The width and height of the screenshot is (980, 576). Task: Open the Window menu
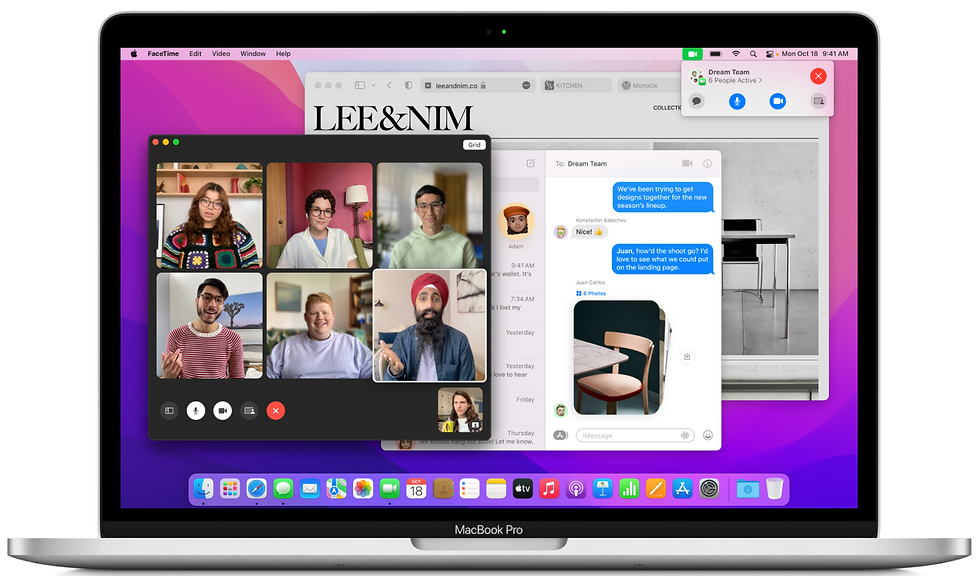tap(253, 54)
